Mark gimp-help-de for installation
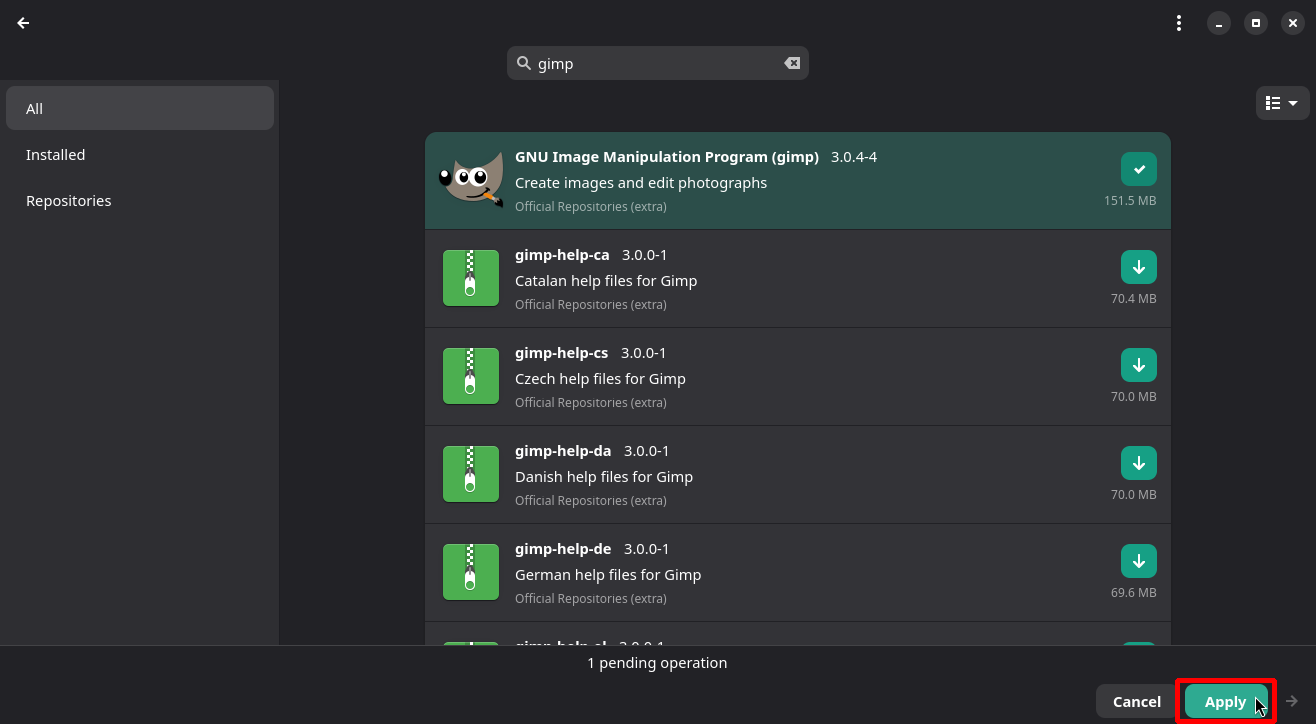The height and width of the screenshot is (724, 1316). click(1138, 561)
